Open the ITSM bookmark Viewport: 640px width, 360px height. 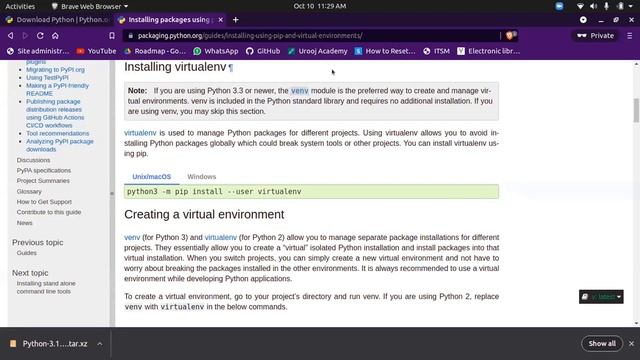click(436, 51)
